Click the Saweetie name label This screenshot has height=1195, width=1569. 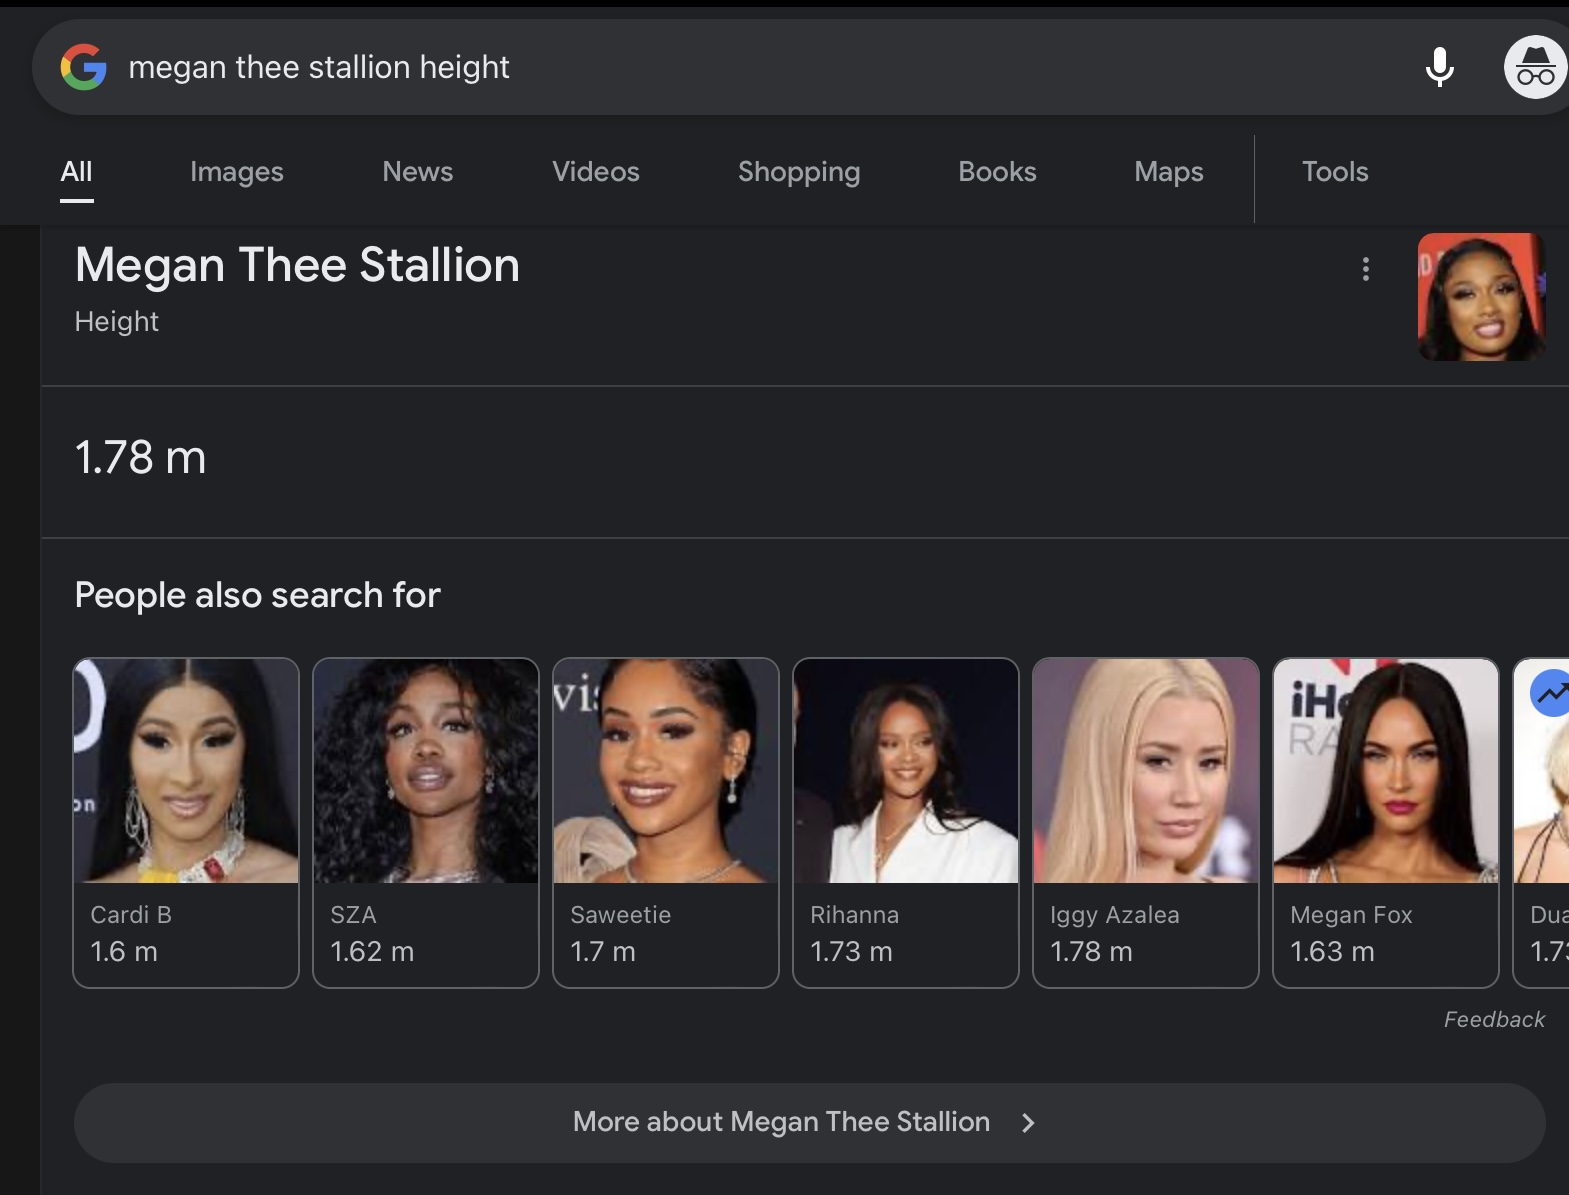(620, 915)
